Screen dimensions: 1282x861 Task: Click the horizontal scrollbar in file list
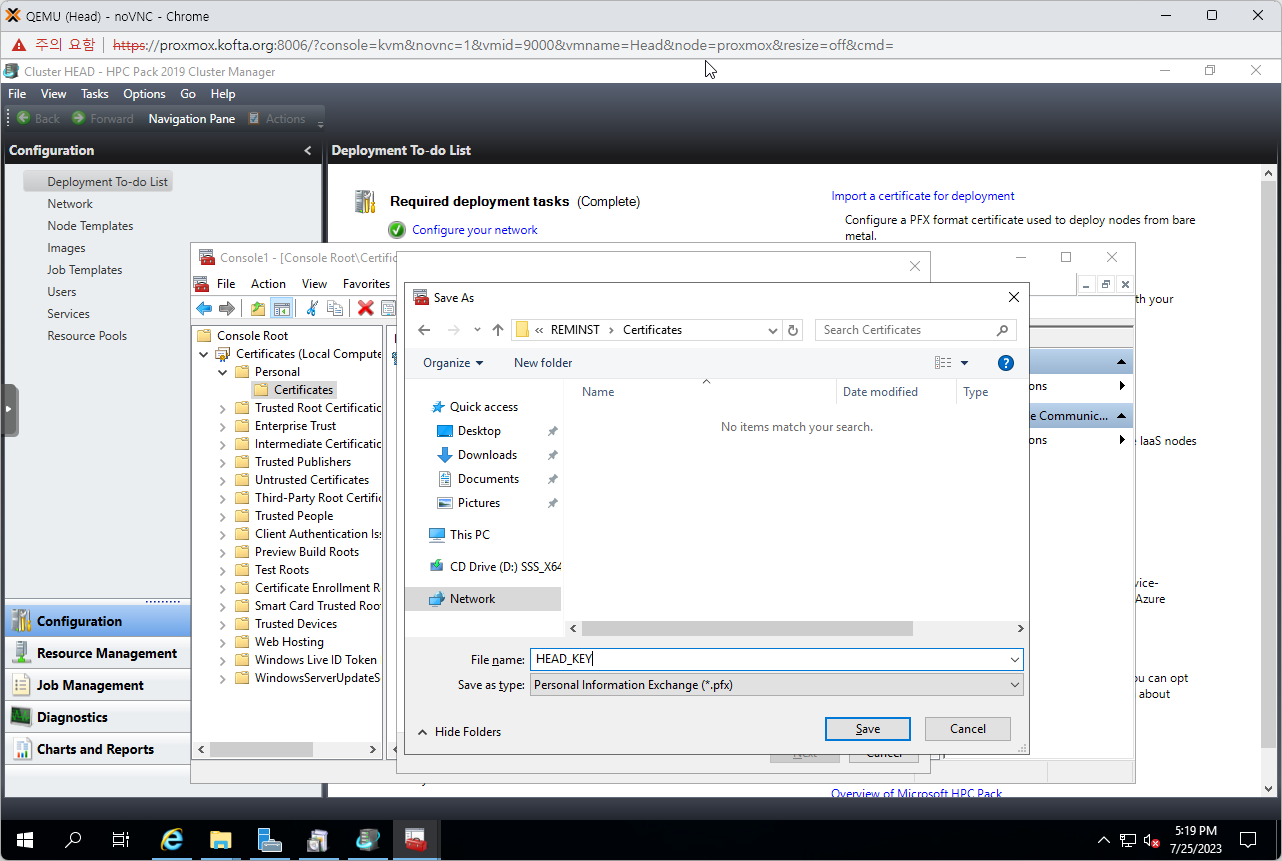click(x=747, y=629)
